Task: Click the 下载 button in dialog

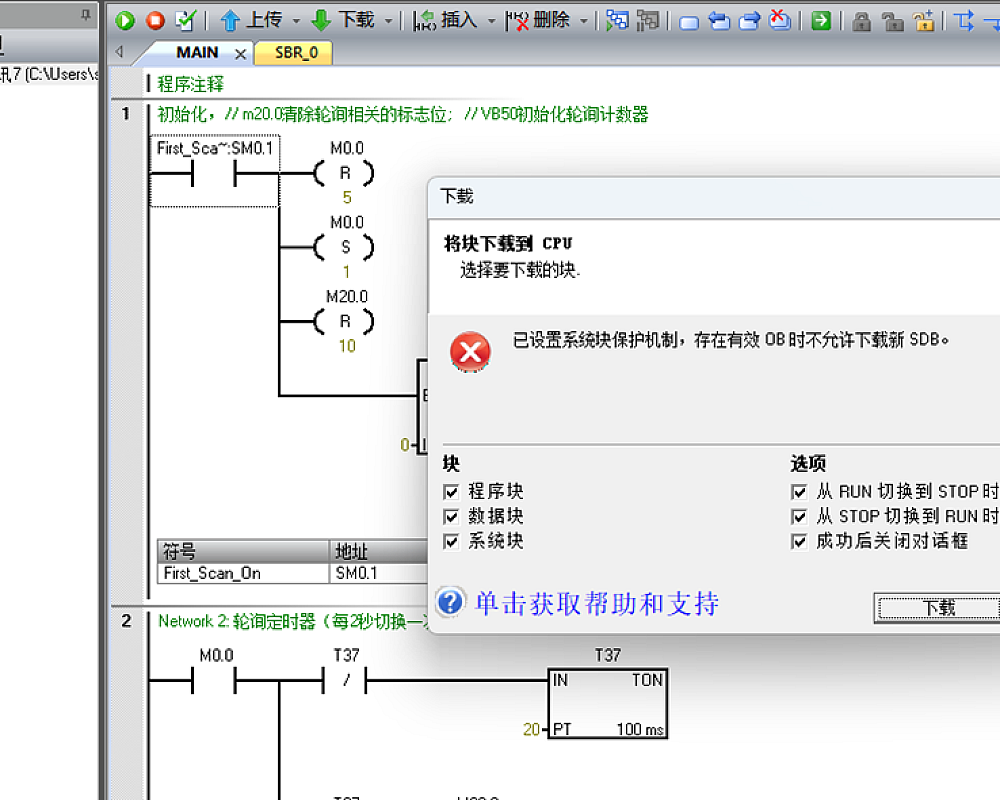Action: [x=937, y=608]
